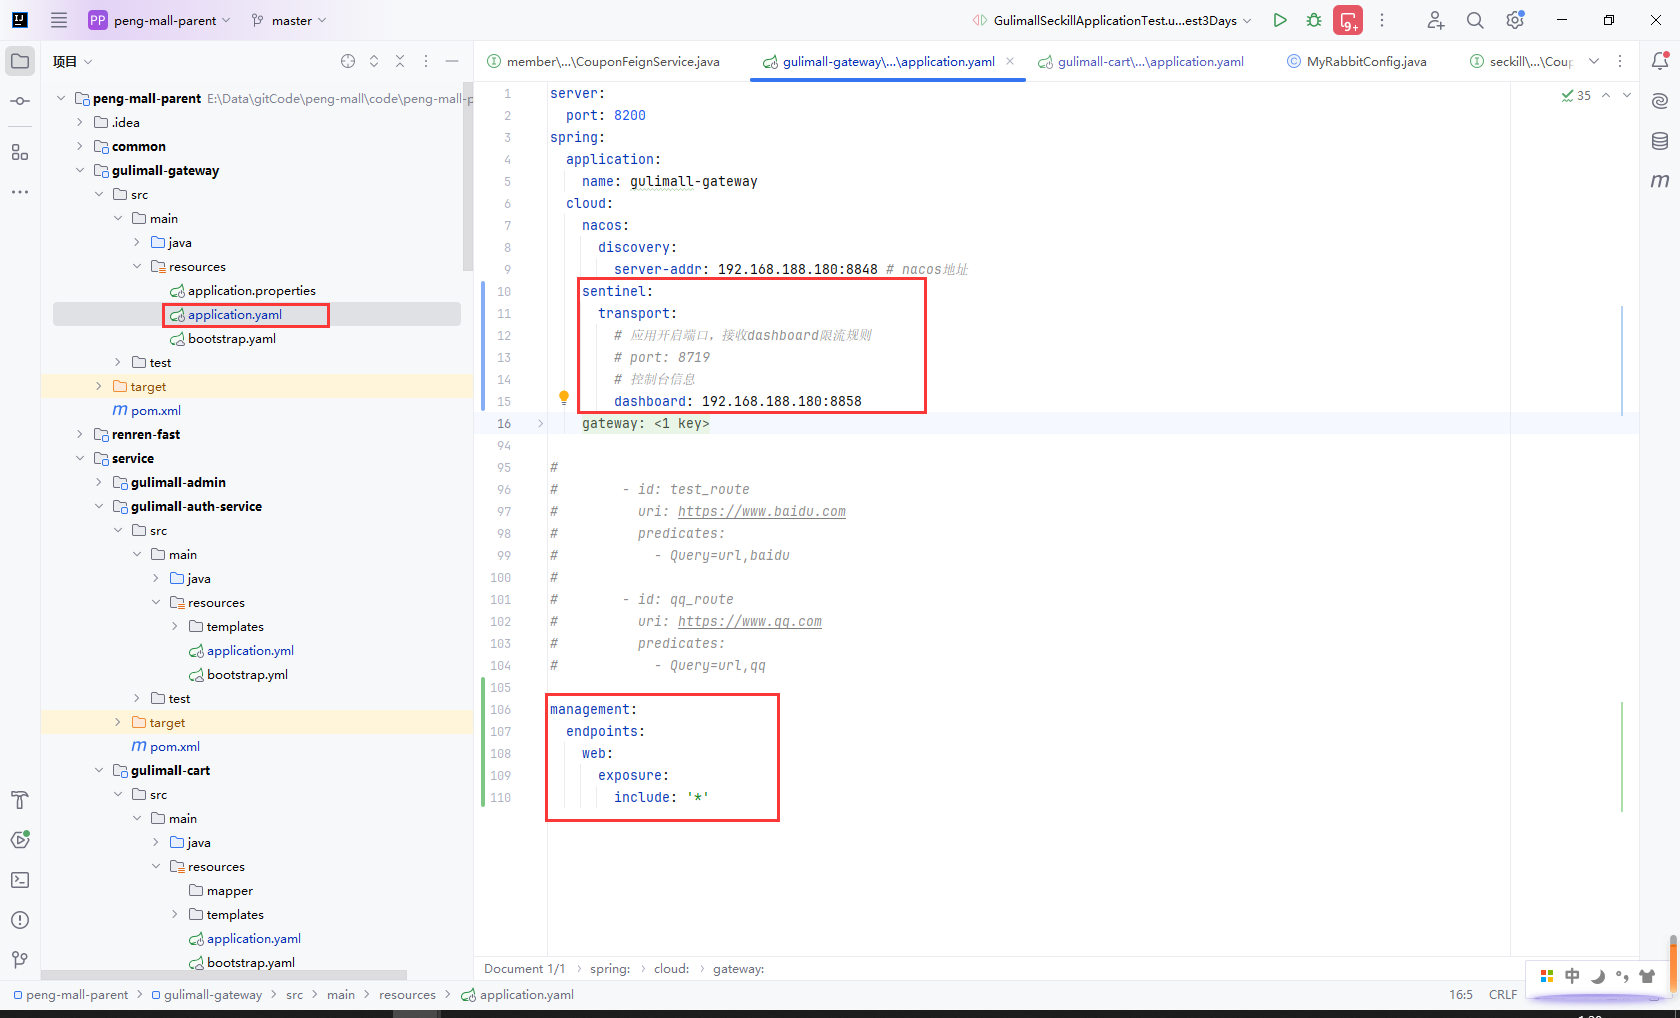
Task: Switch to MyRabbitConfig.java tab
Action: point(1357,61)
